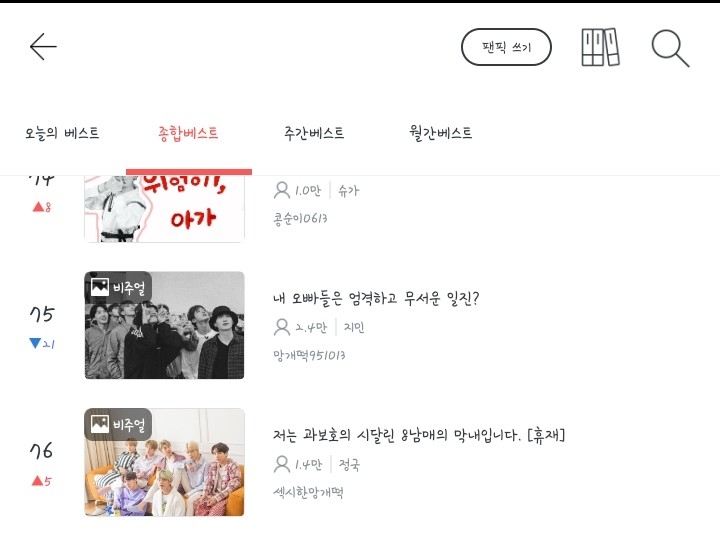
Task: Click author name 콩순이0613
Action: point(300,219)
